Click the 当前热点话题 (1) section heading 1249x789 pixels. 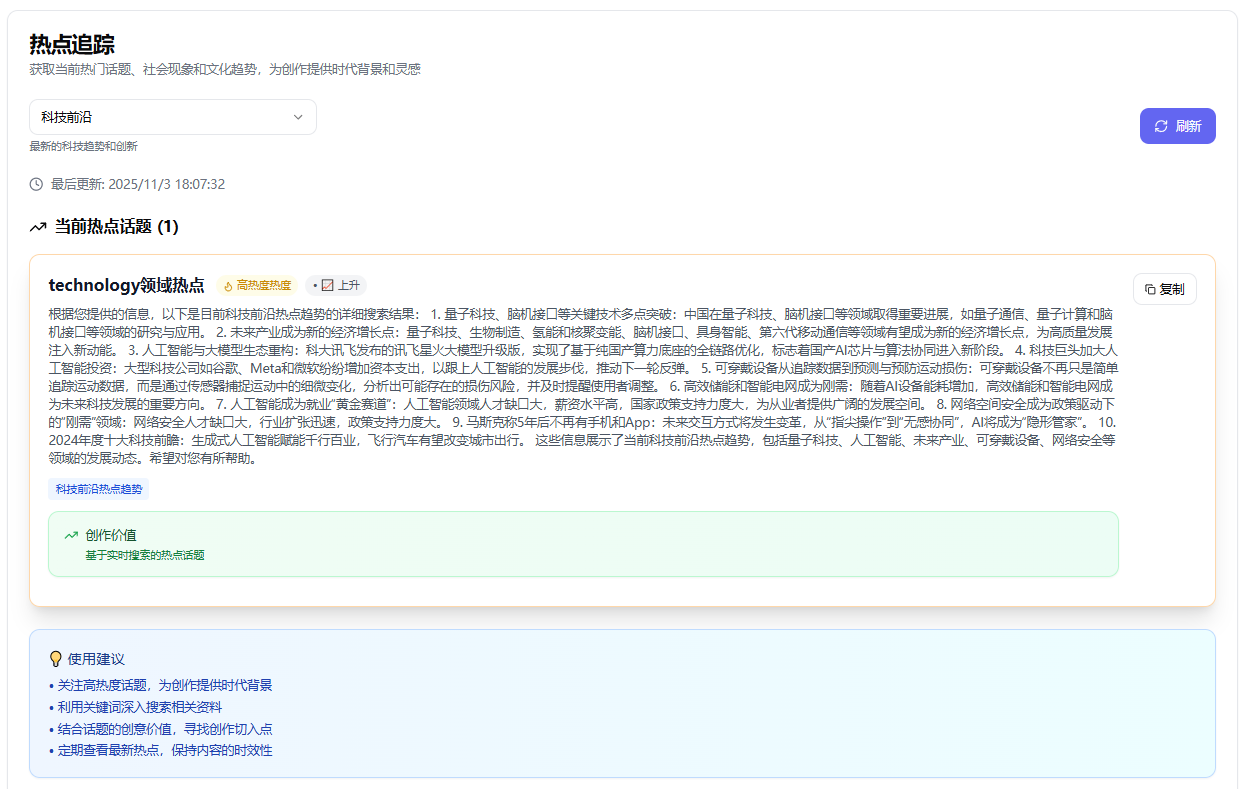(x=116, y=227)
